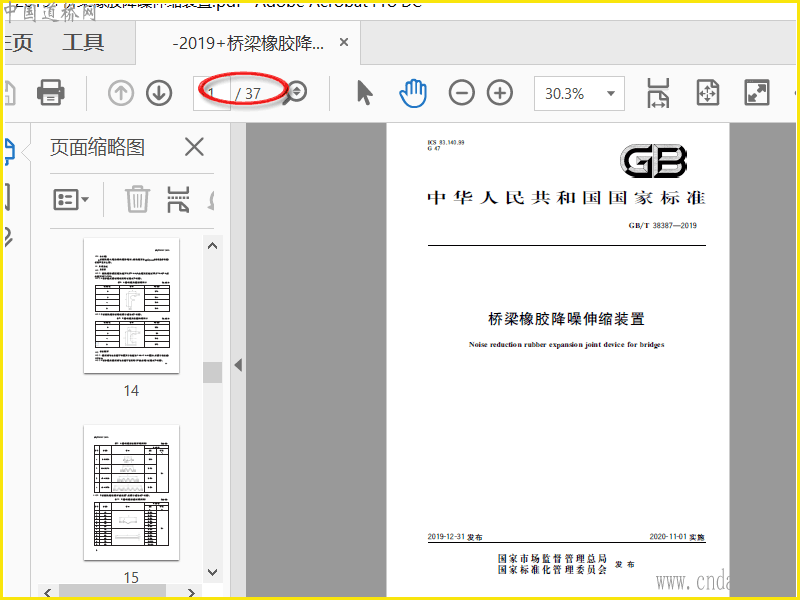Close the 桥梁橡胶降噪 document tab
Viewport: 800px width, 600px height.
344,42
